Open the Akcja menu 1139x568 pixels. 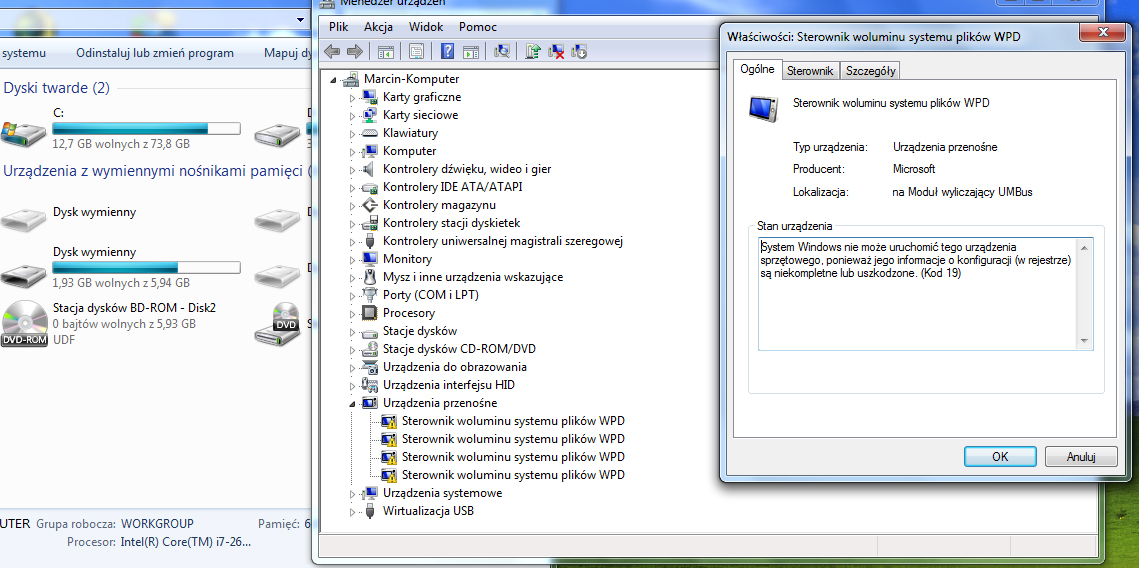pos(378,27)
